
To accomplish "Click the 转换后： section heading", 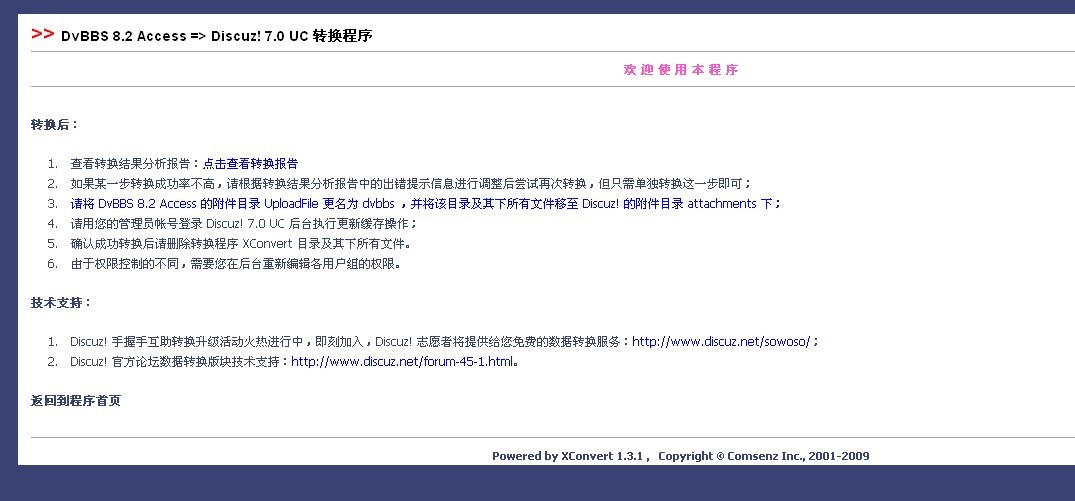I will (x=55, y=124).
